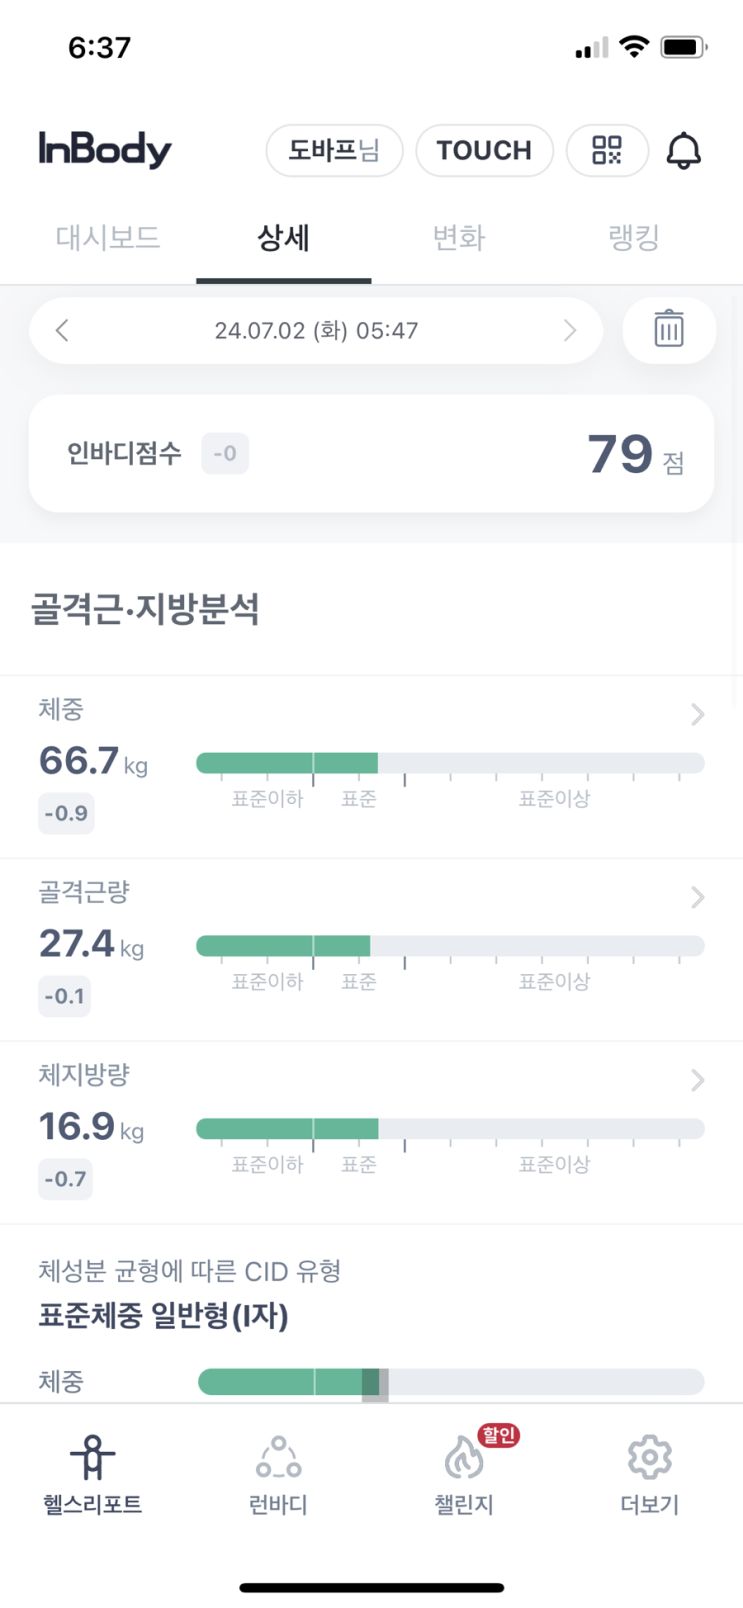
Task: Tap the 도바프님 profile button
Action: click(334, 151)
